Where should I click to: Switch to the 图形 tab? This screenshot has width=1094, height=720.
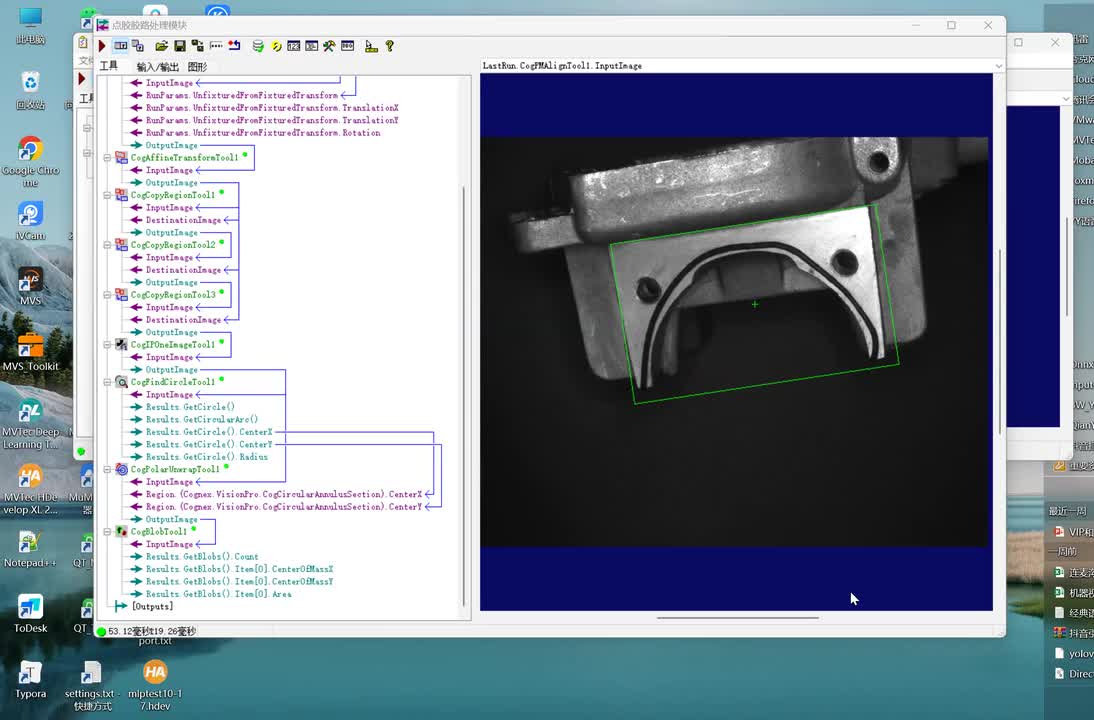click(197, 67)
